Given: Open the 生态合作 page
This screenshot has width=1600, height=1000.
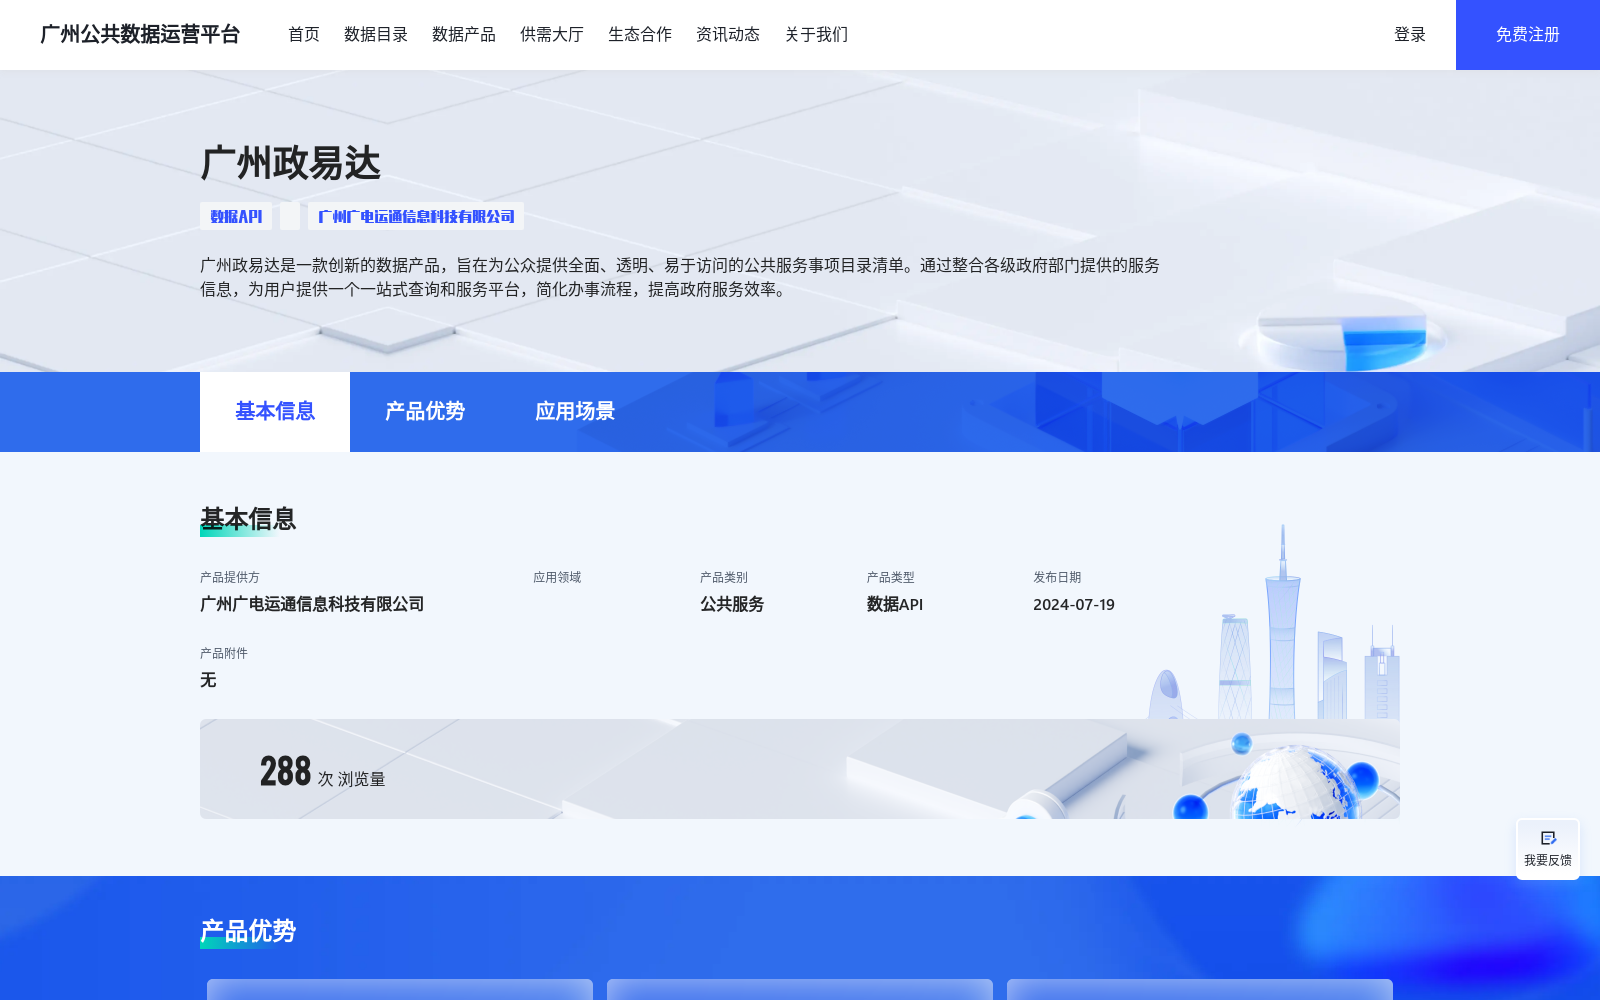Looking at the screenshot, I should point(640,34).
